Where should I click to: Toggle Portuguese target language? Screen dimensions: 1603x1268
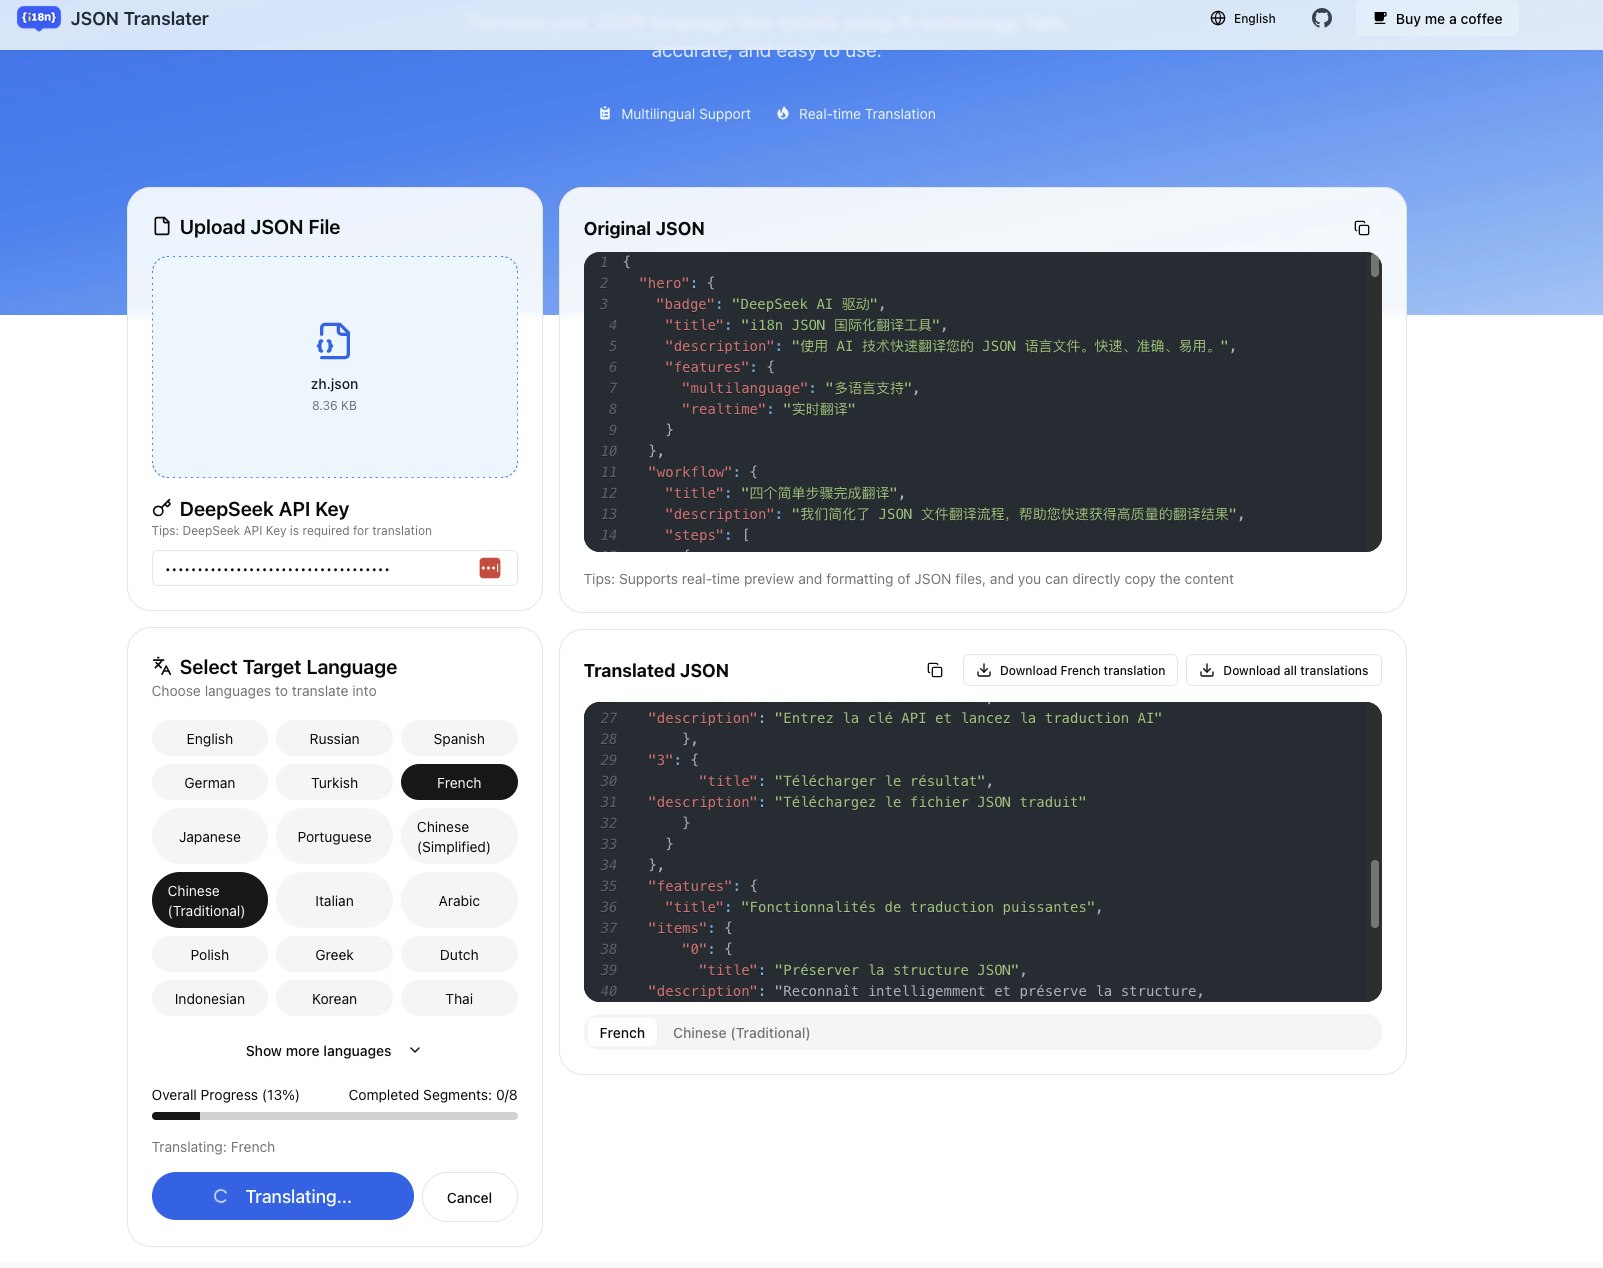pos(334,836)
